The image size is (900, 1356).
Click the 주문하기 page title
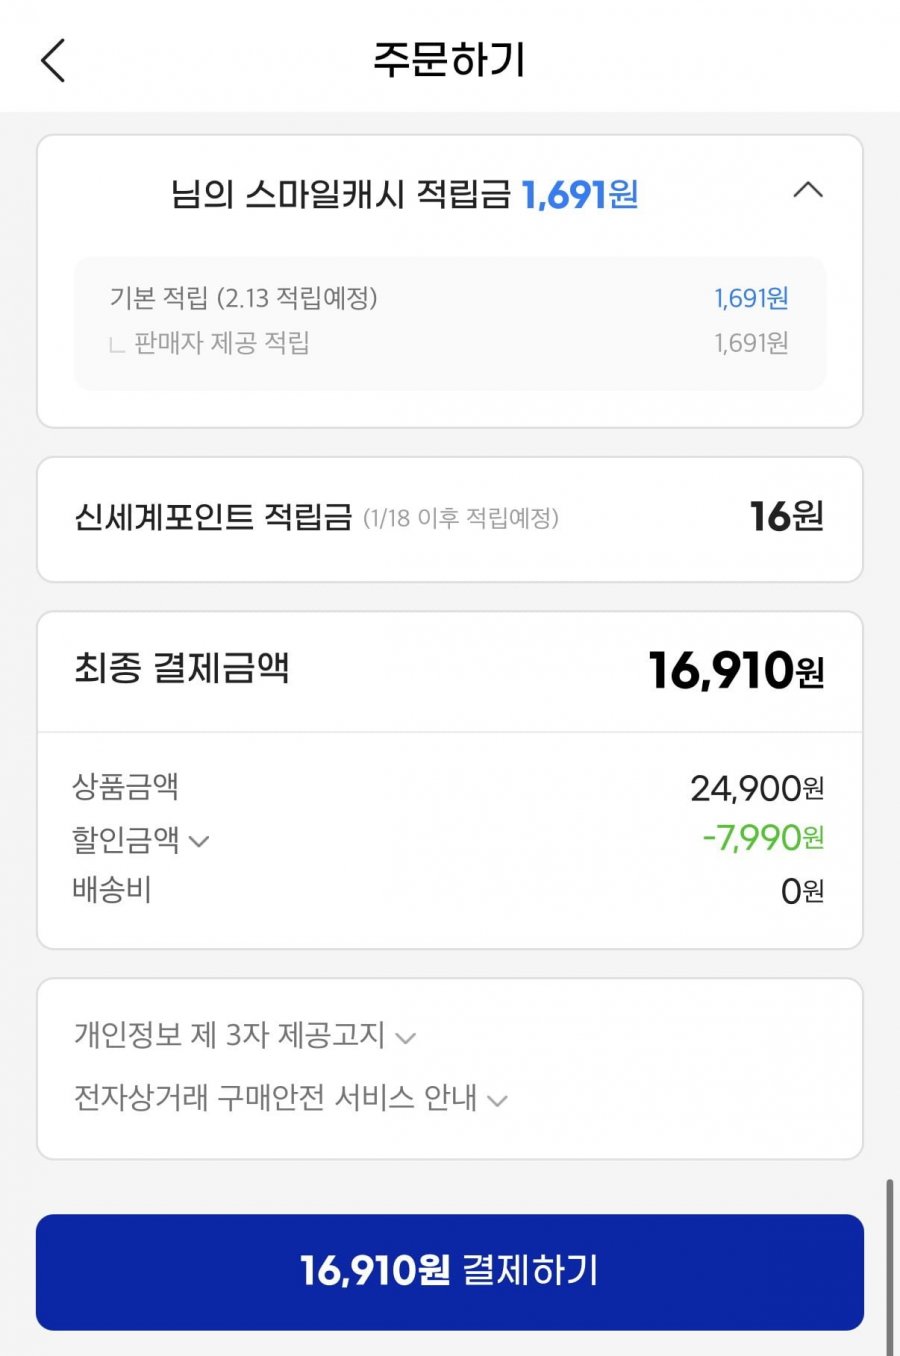pos(449,60)
